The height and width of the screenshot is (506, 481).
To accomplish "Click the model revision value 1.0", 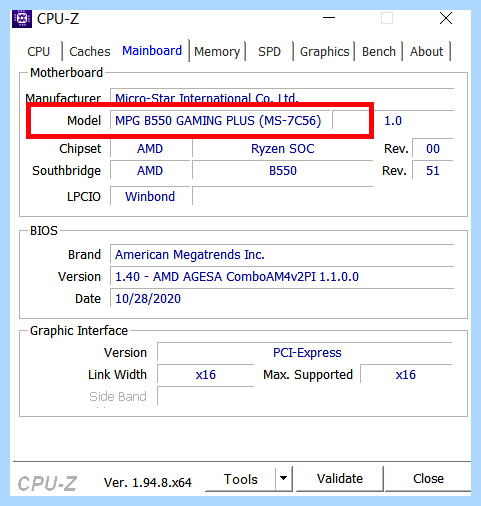I will point(393,121).
